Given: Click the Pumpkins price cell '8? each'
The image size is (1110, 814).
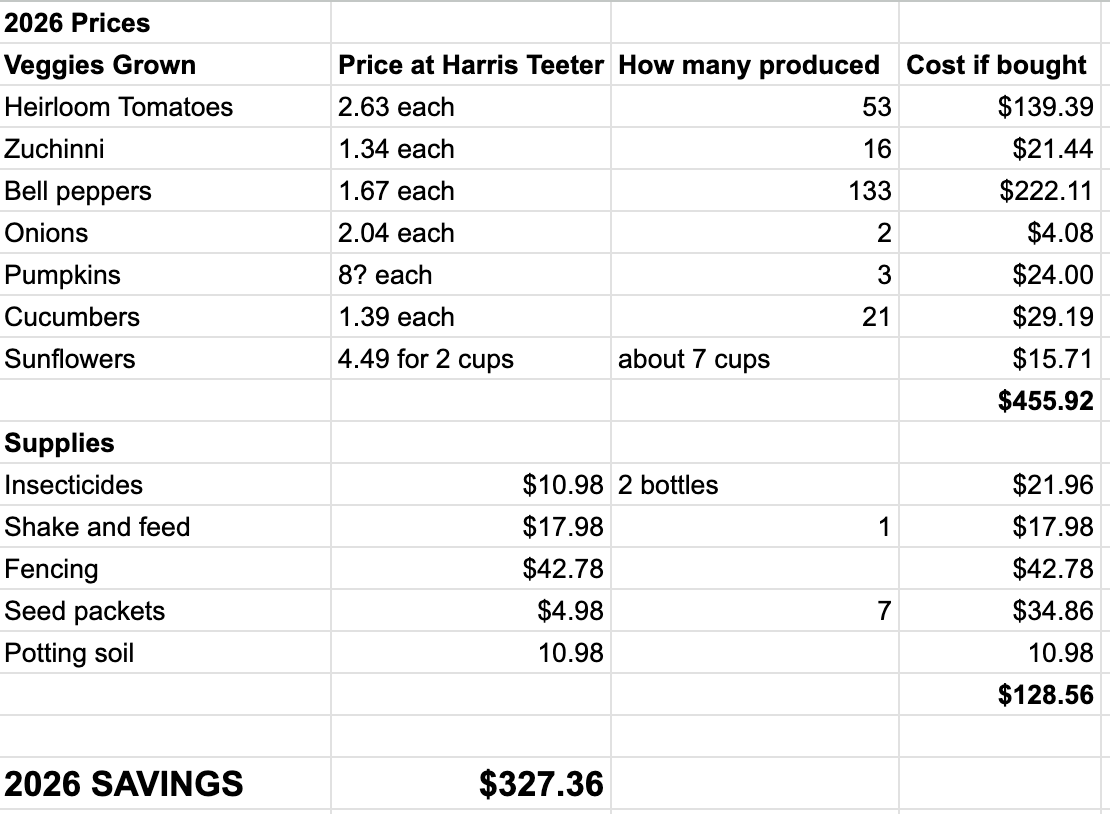Looking at the screenshot, I should click(471, 275).
